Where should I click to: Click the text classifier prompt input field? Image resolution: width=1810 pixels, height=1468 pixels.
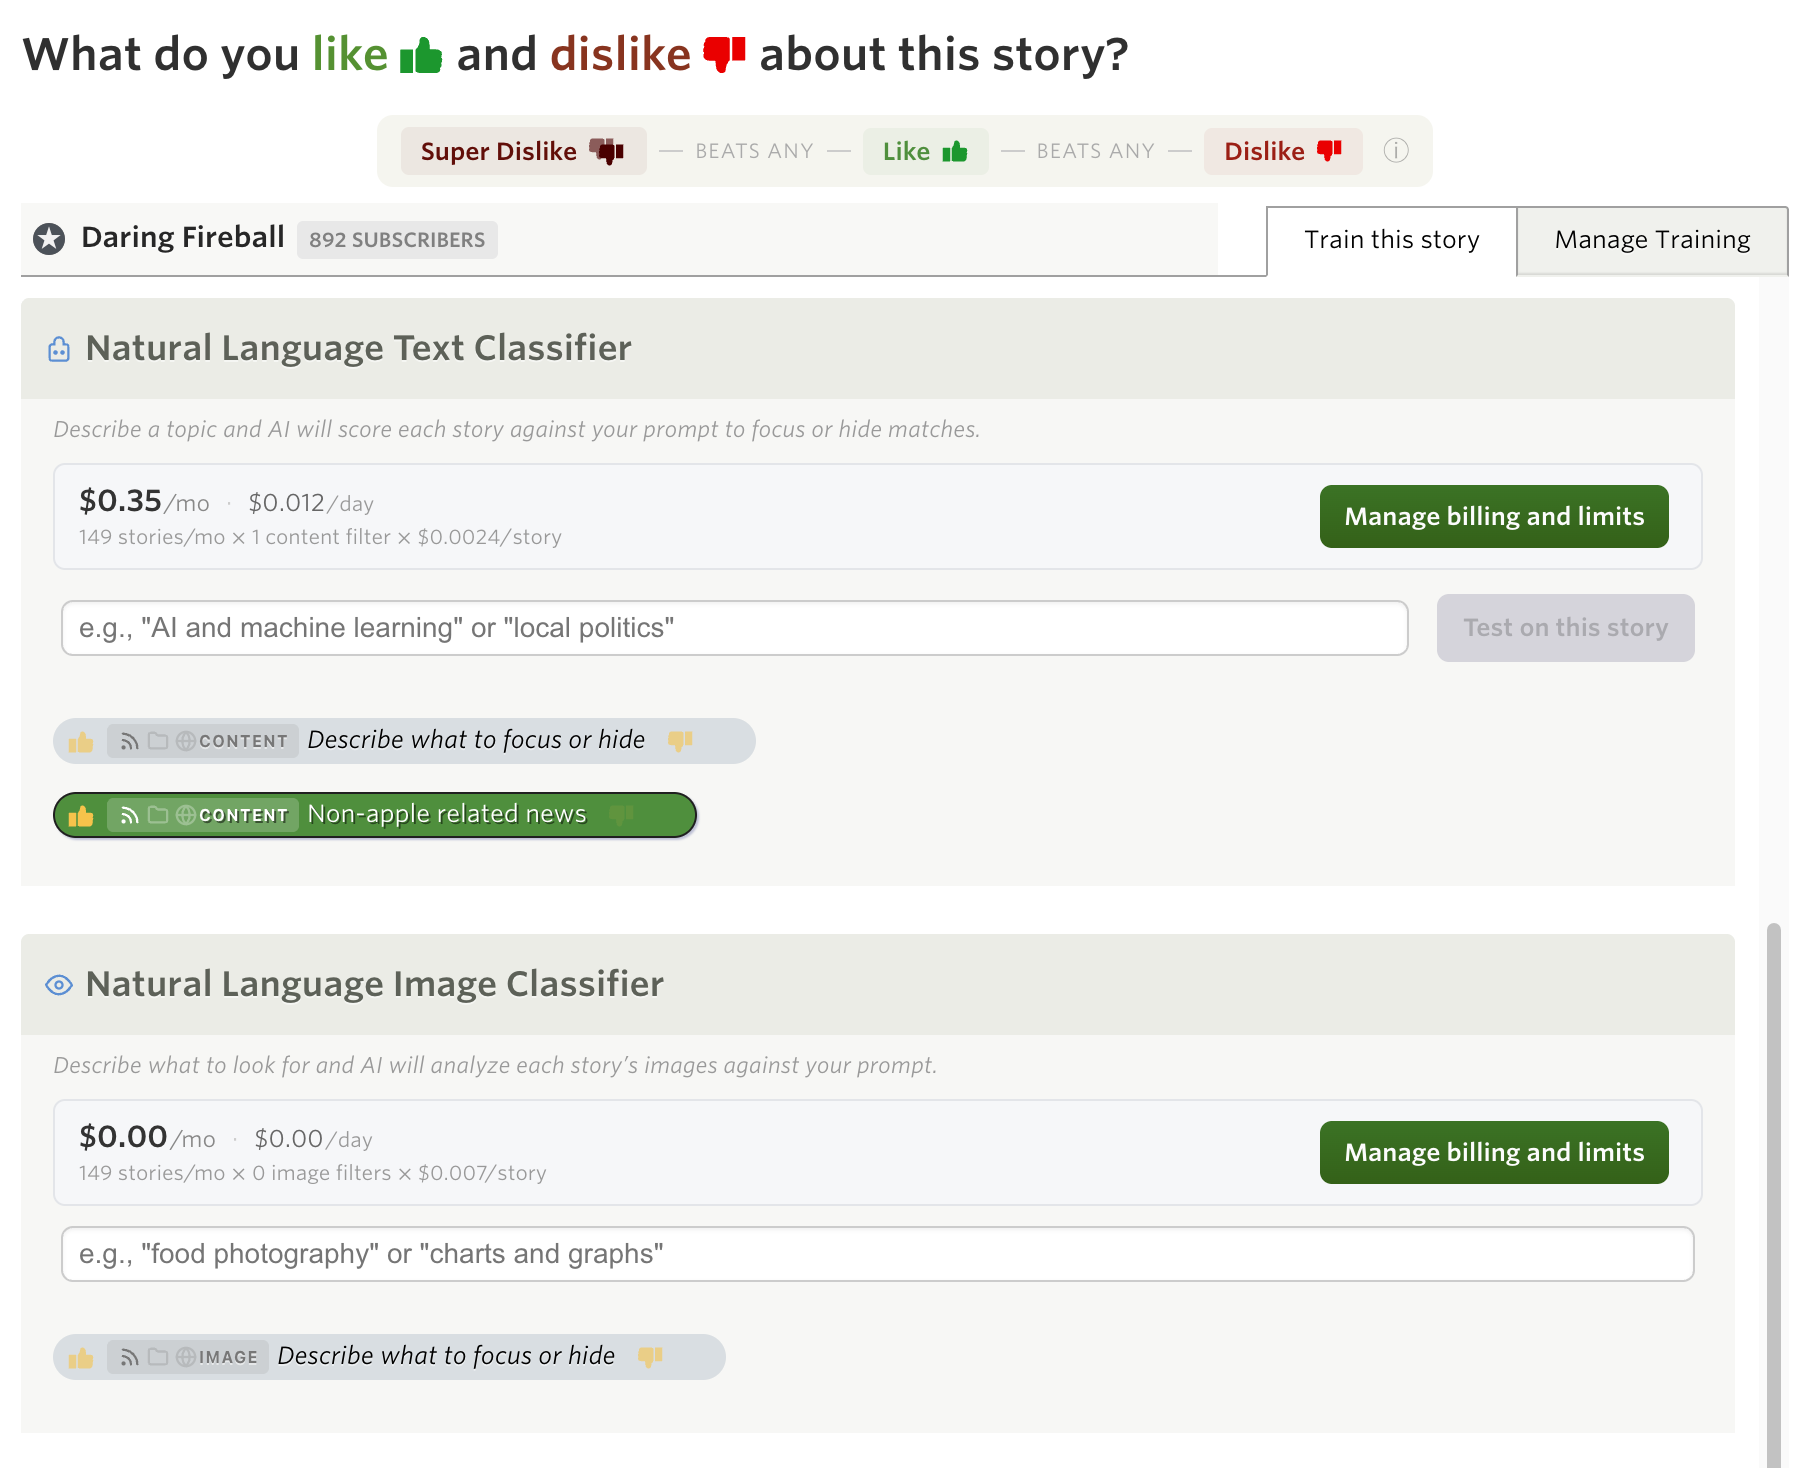(734, 628)
